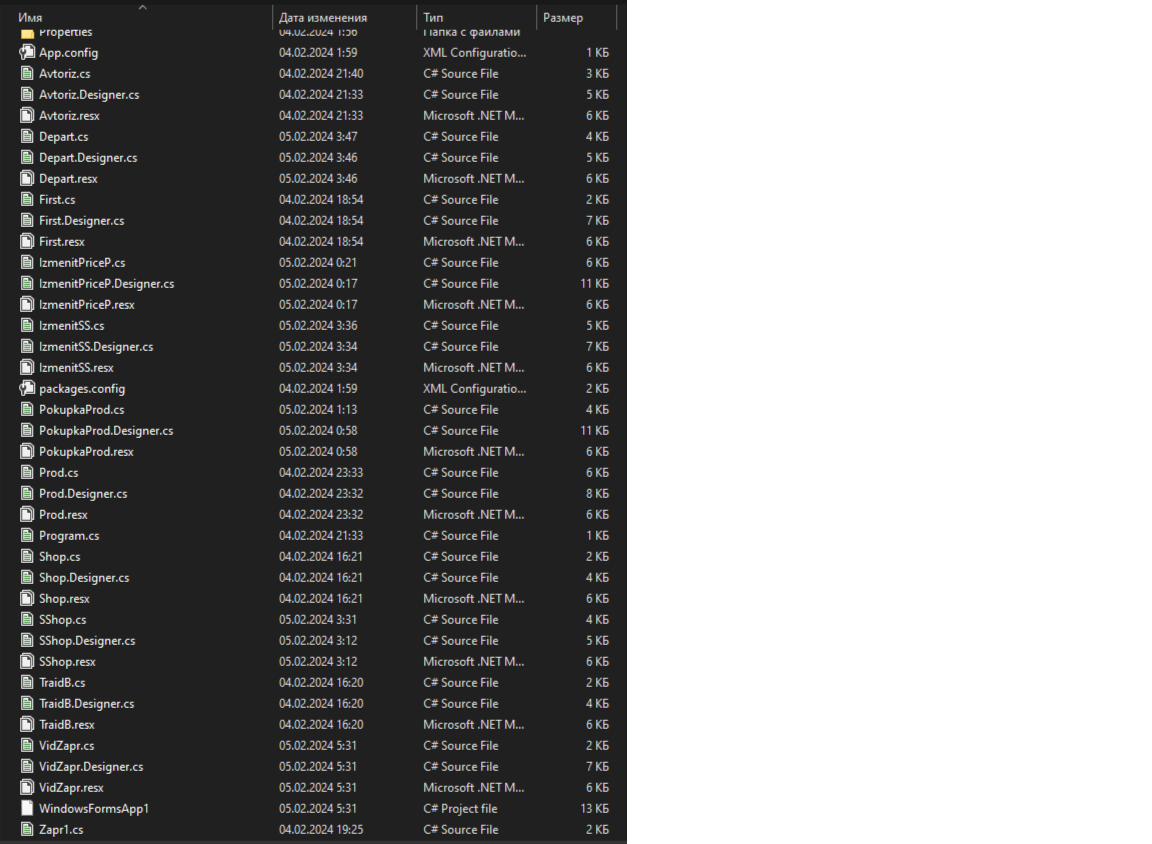
Task: Click the Properties folder icon
Action: tap(27, 33)
